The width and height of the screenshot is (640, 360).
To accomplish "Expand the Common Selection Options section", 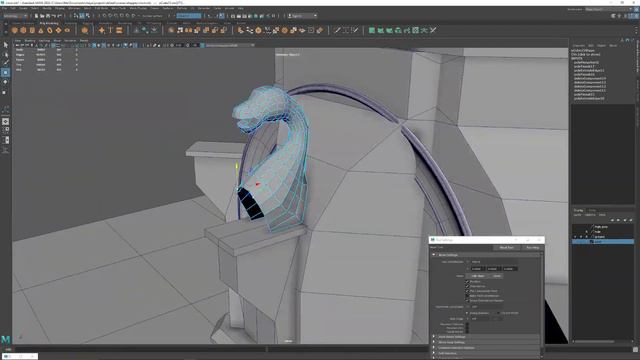I will [x=433, y=348].
